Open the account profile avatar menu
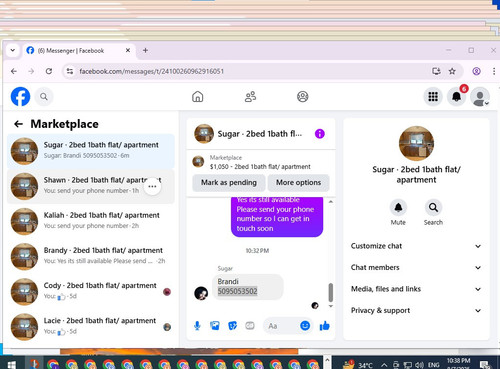 pyautogui.click(x=480, y=97)
